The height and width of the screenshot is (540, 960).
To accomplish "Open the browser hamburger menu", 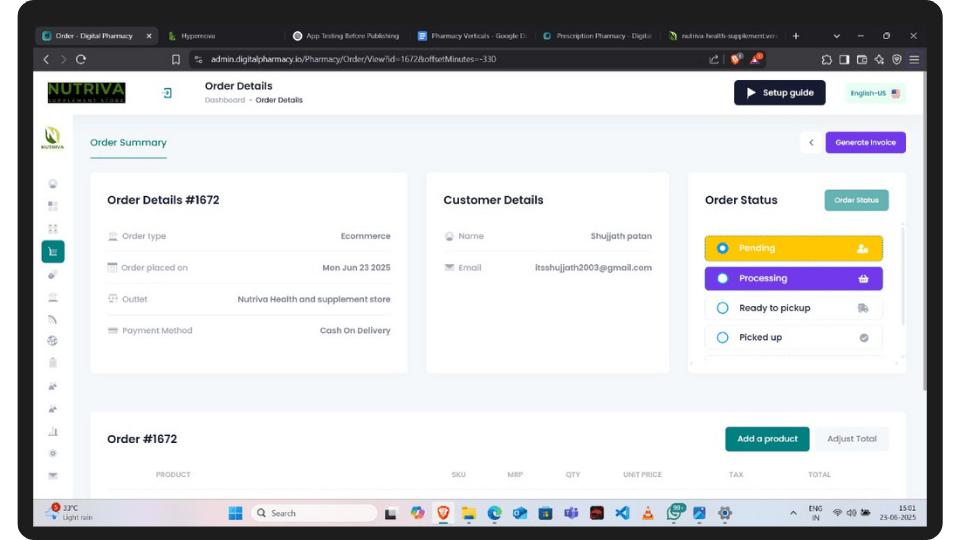I will [914, 59].
